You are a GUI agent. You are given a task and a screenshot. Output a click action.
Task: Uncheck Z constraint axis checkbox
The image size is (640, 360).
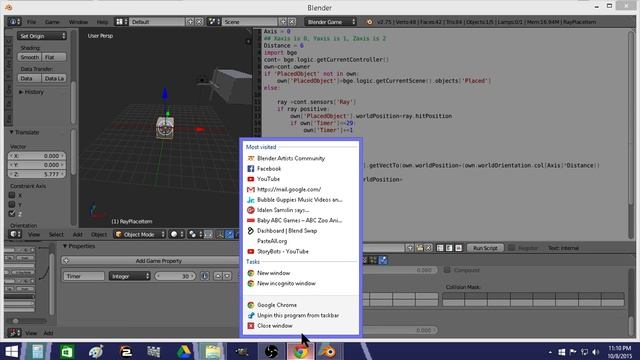pos(12,213)
